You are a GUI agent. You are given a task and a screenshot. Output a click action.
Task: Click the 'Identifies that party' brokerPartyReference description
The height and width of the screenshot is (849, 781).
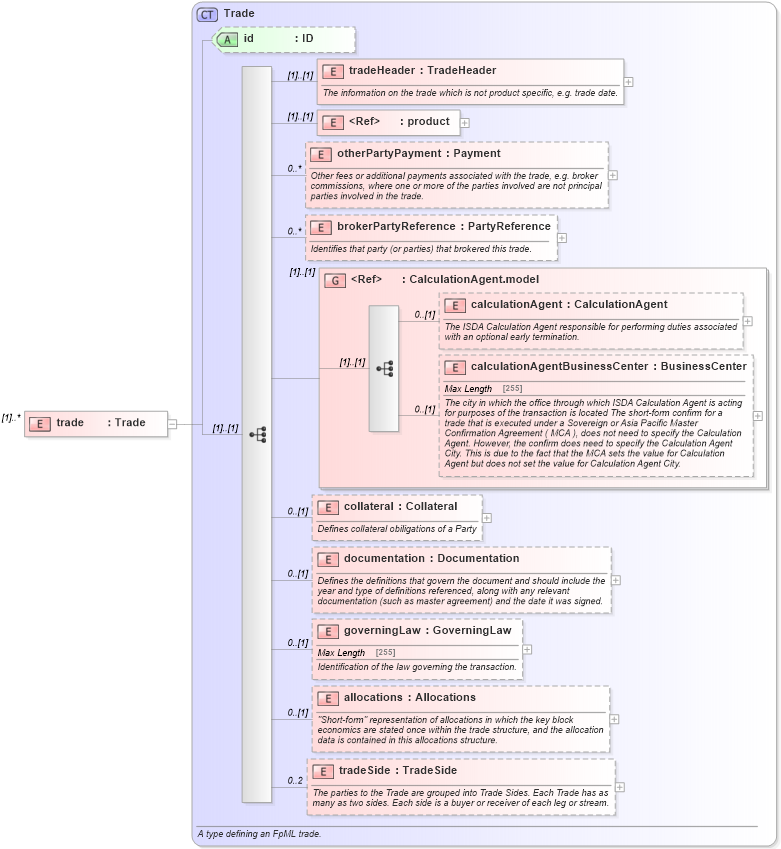(421, 249)
